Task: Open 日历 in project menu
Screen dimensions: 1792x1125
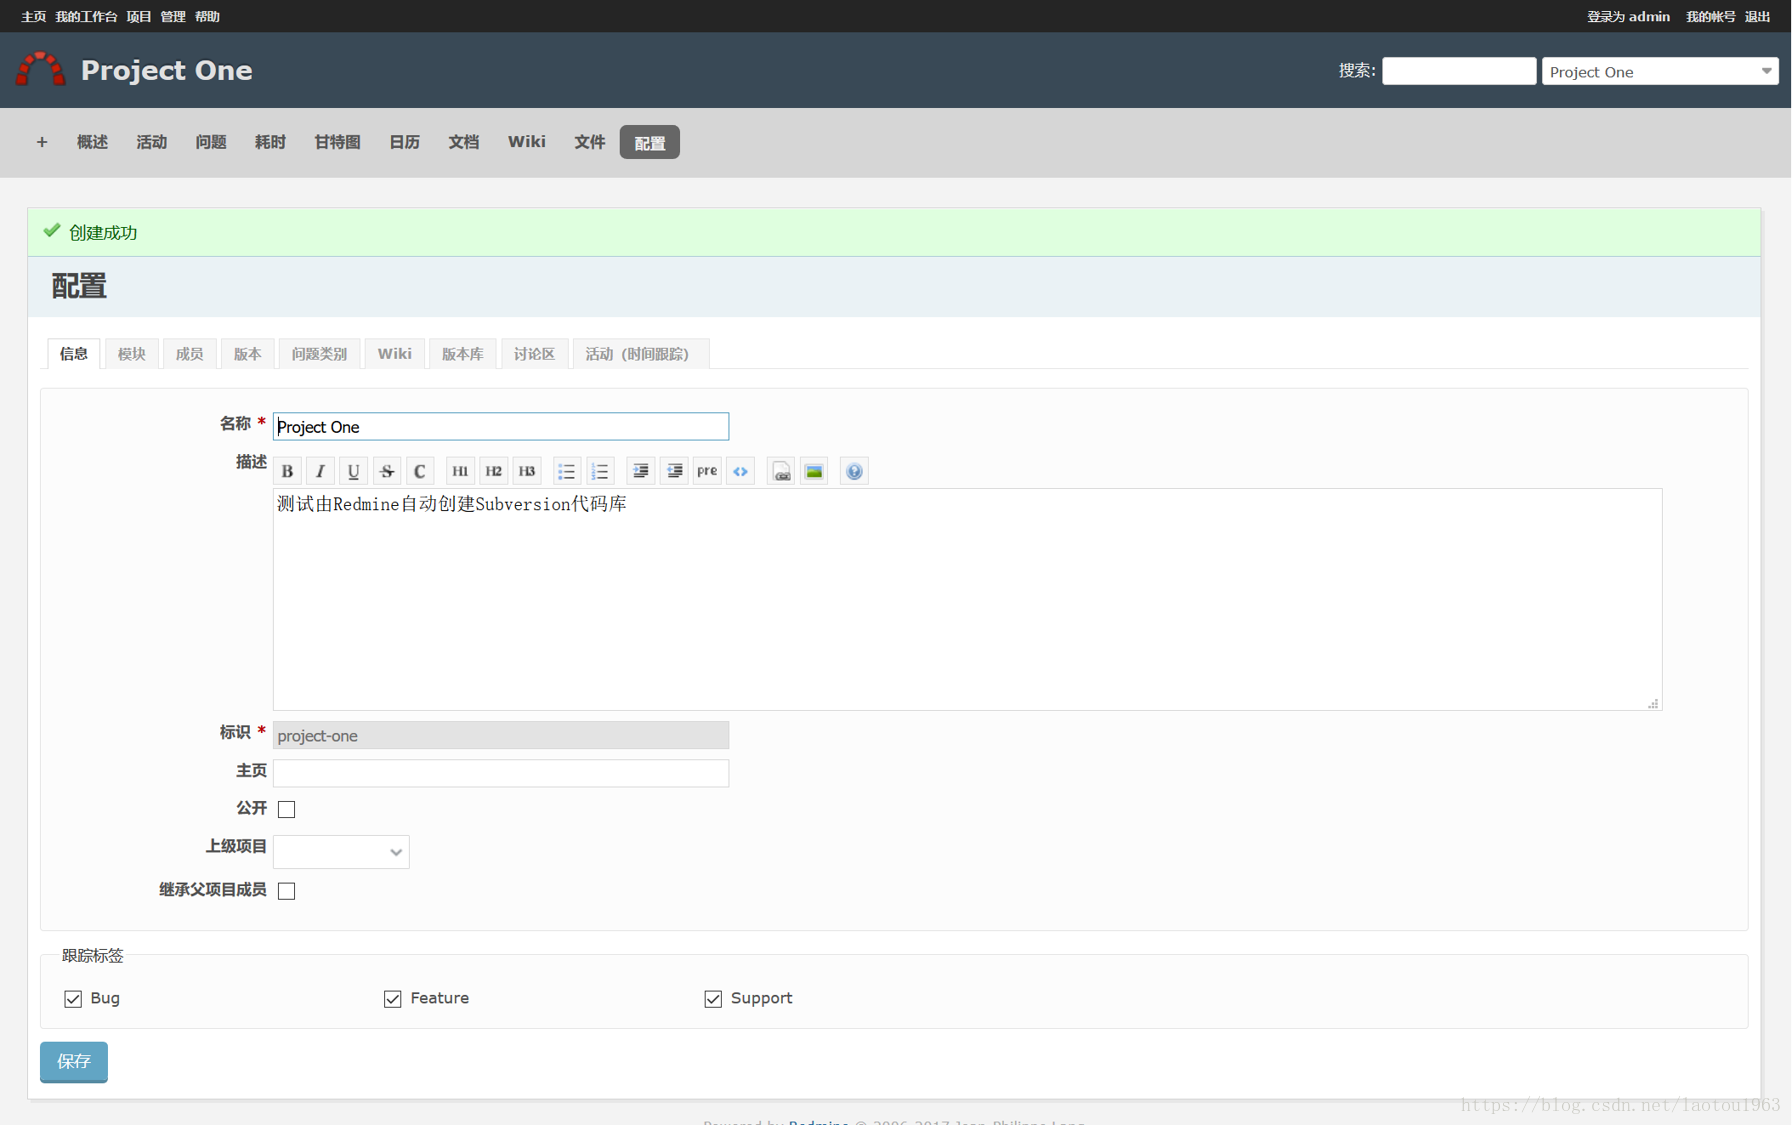Action: (x=405, y=142)
